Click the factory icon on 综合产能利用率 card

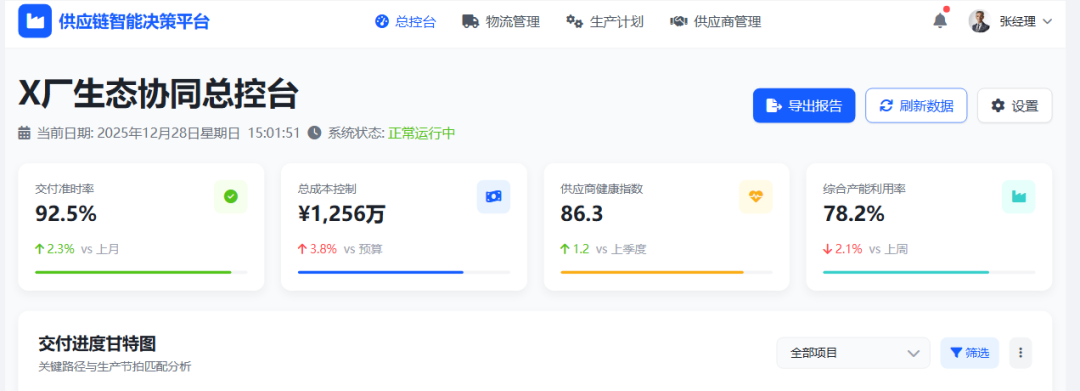pyautogui.click(x=1019, y=197)
